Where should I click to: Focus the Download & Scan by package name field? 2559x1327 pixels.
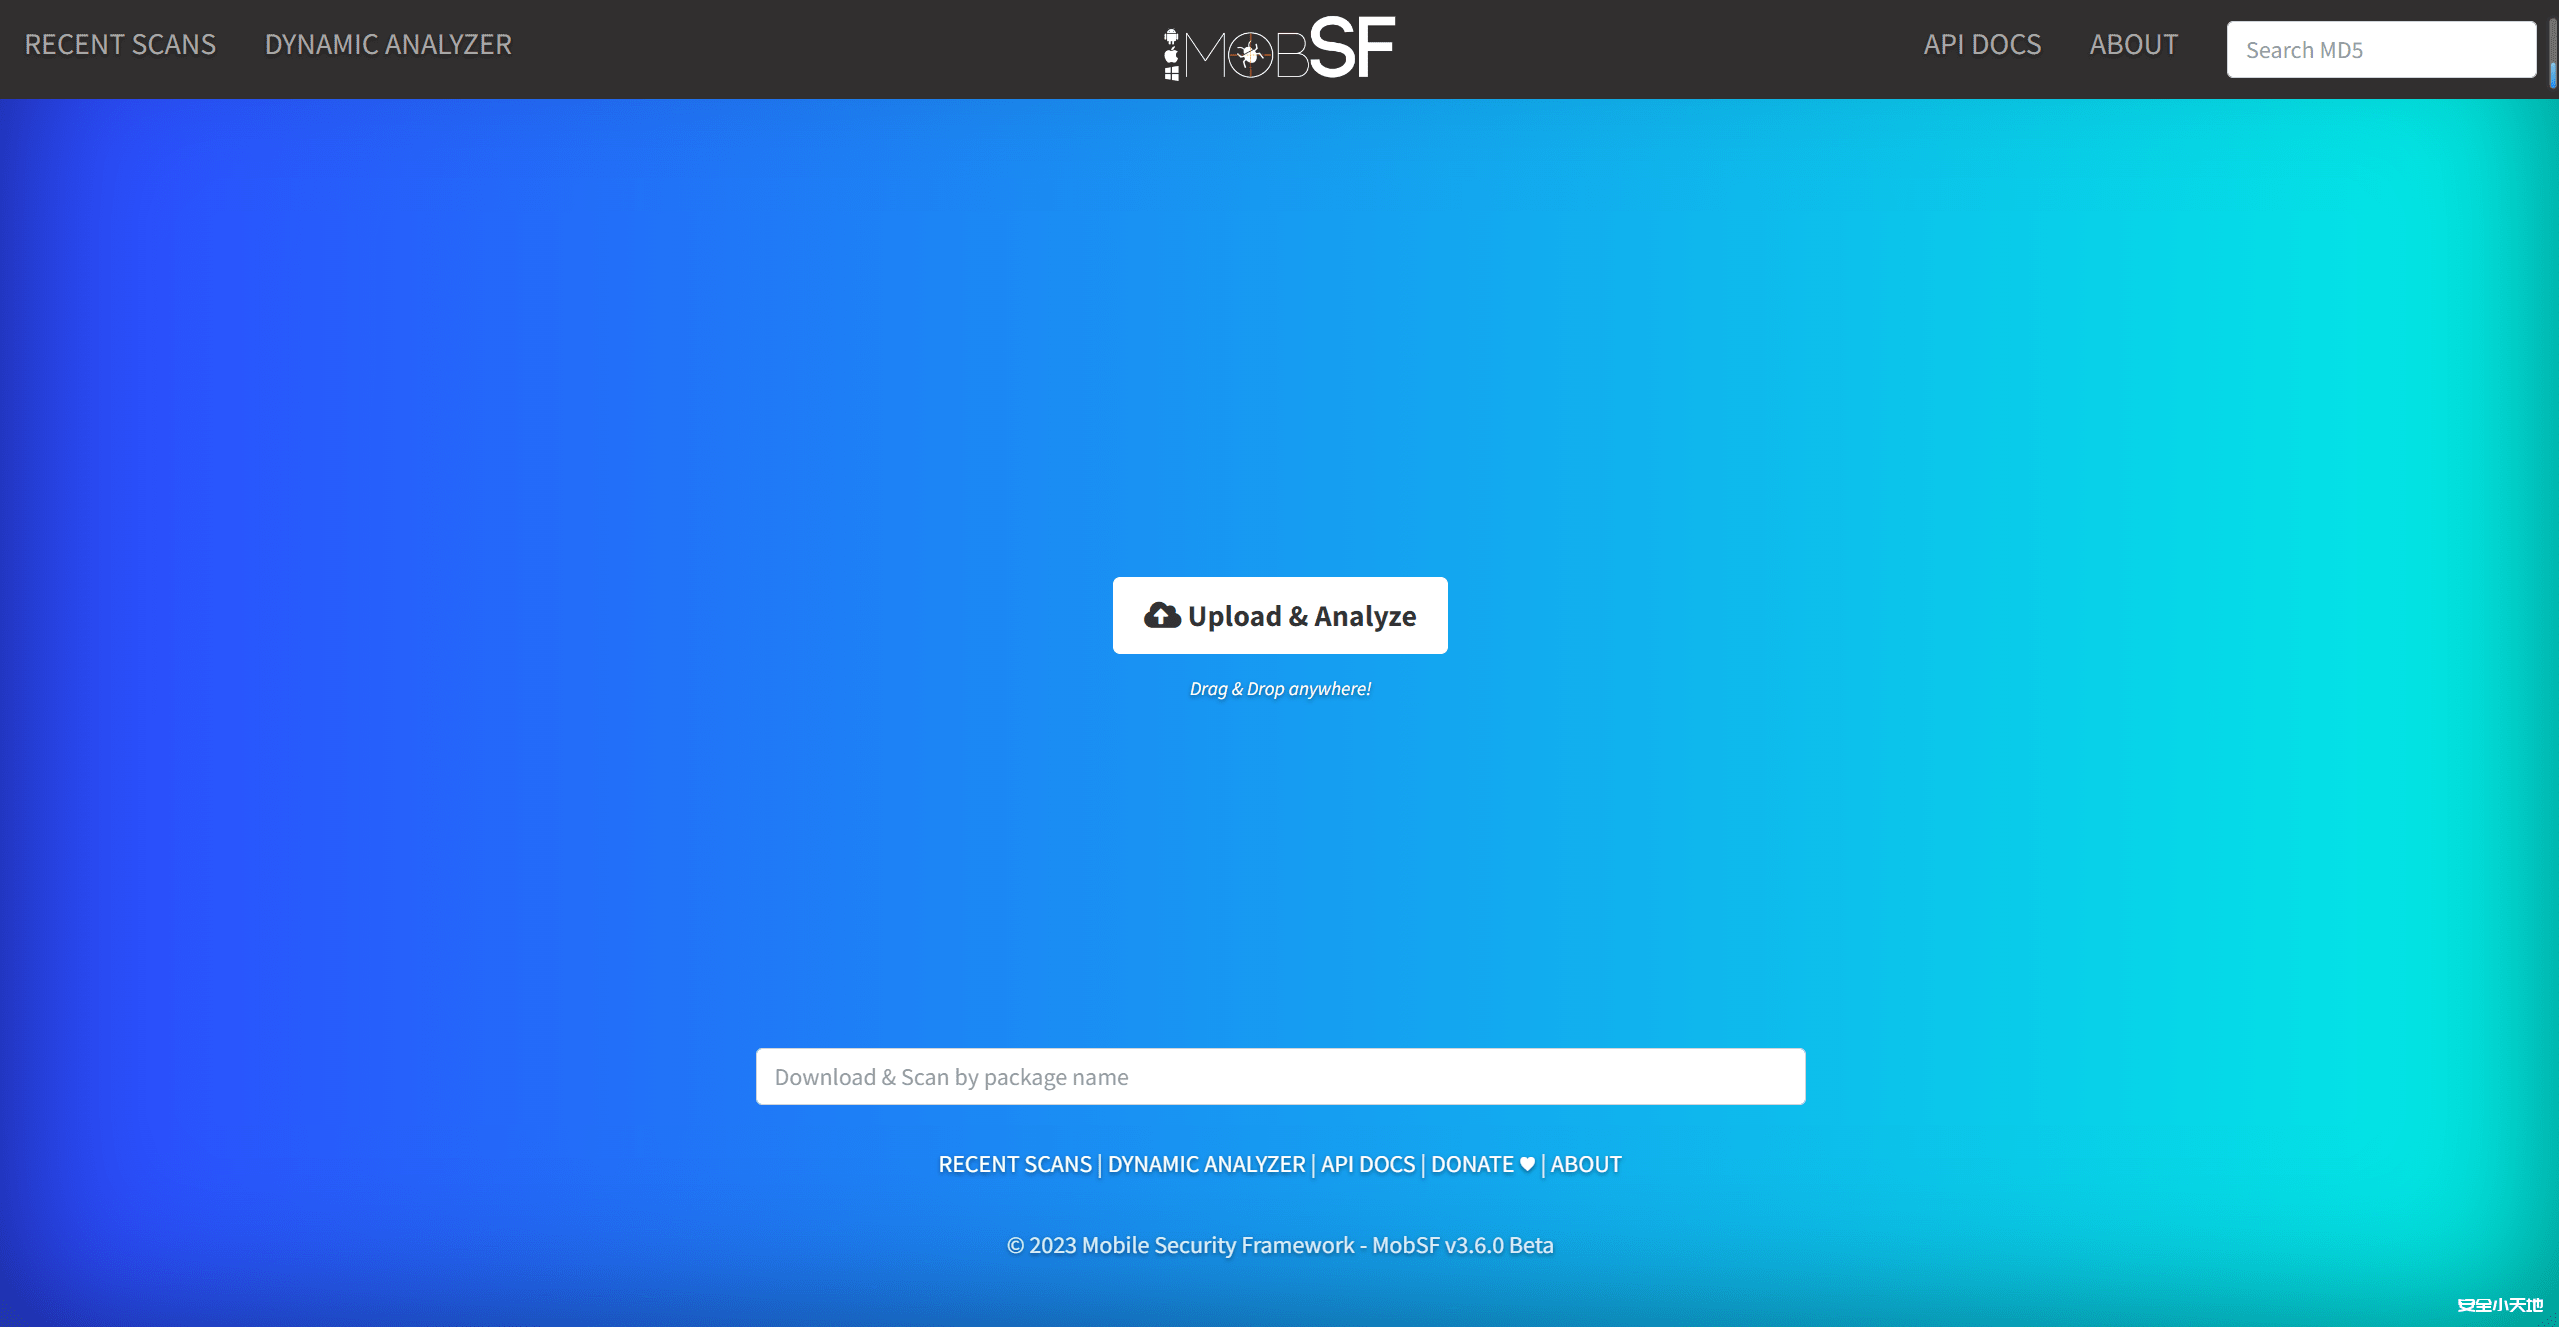(x=1280, y=1077)
